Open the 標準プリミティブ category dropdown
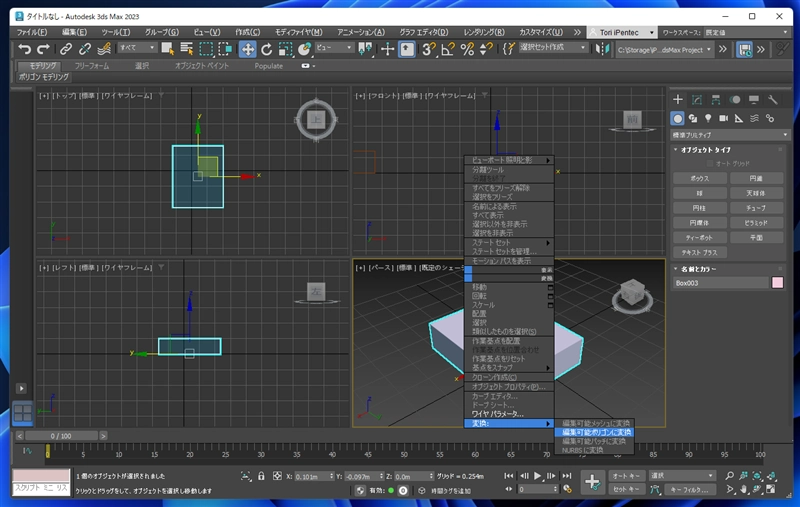 pos(730,135)
